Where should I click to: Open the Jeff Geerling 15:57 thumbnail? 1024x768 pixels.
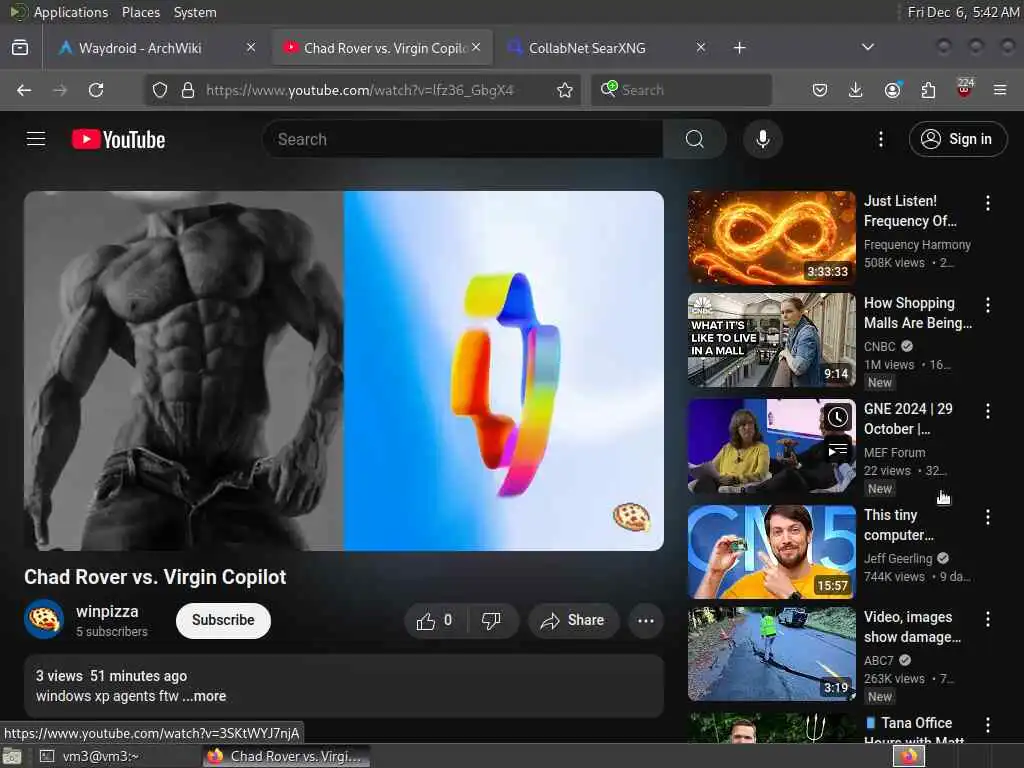point(771,552)
